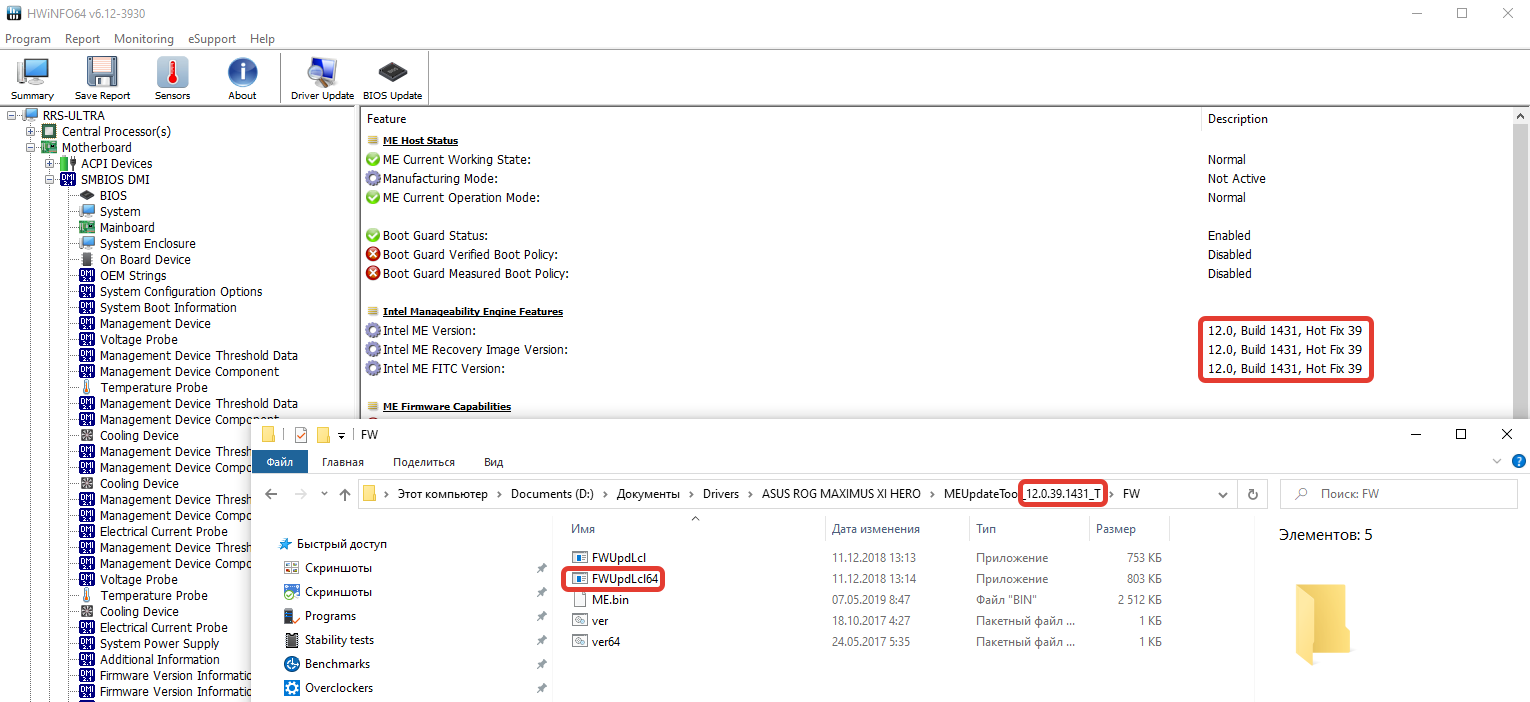This screenshot has height=702, width=1530.
Task: Select Intel ME FITC Version row
Action: pyautogui.click(x=938, y=369)
